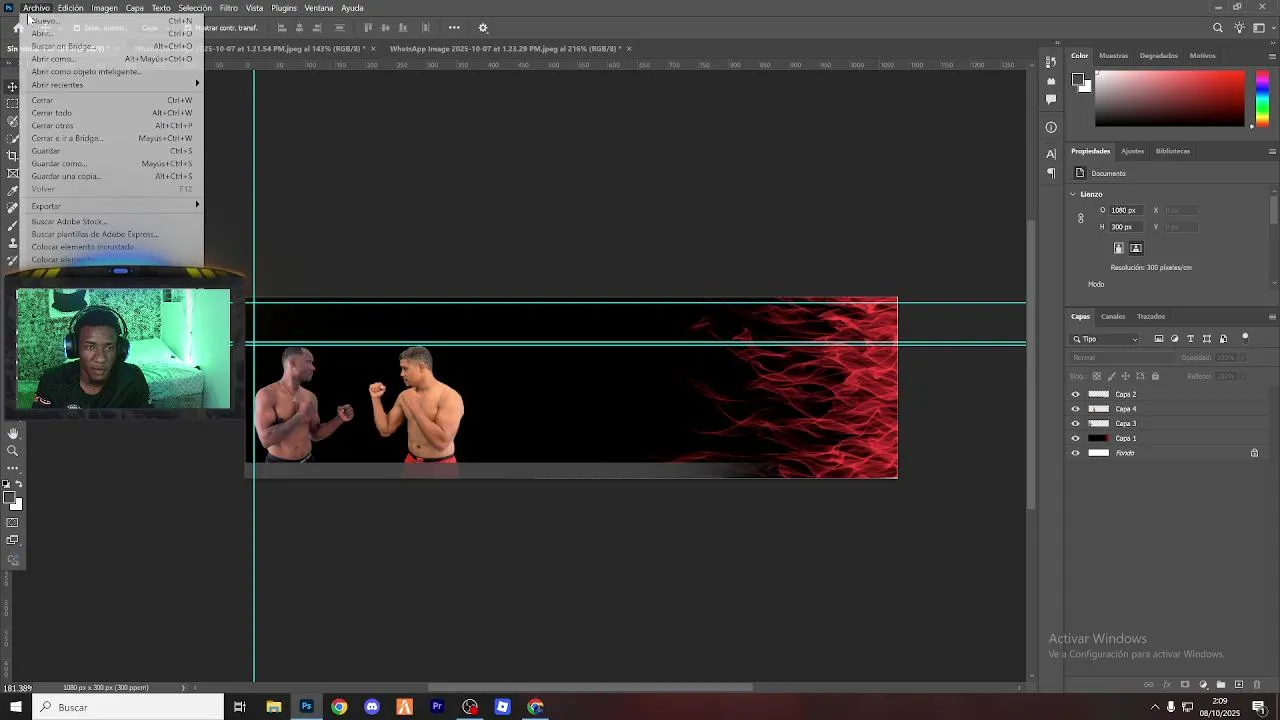Open the Tipo layer filter dropdown

1105,339
